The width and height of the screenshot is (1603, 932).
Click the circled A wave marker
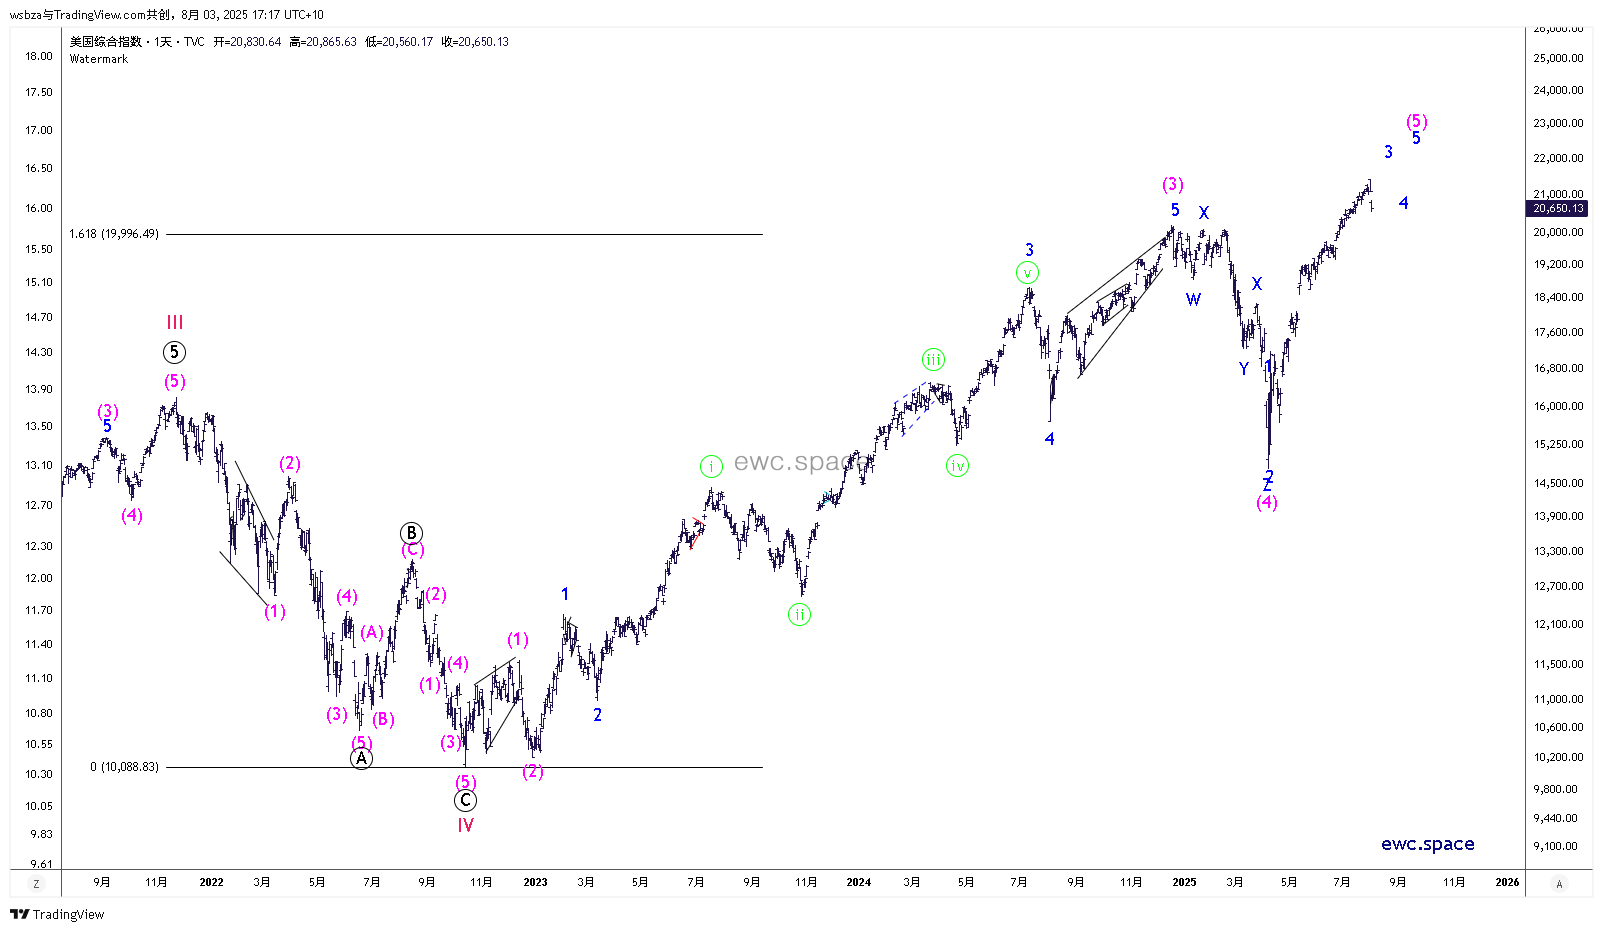(x=362, y=759)
